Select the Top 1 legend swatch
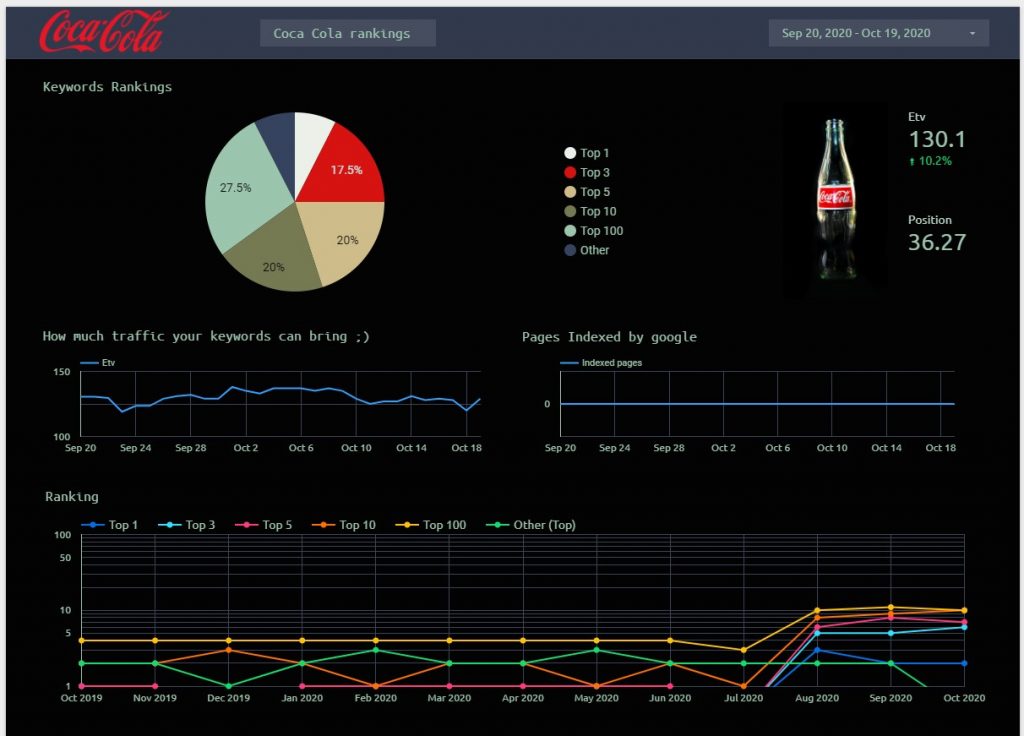Image resolution: width=1024 pixels, height=736 pixels. 569,153
